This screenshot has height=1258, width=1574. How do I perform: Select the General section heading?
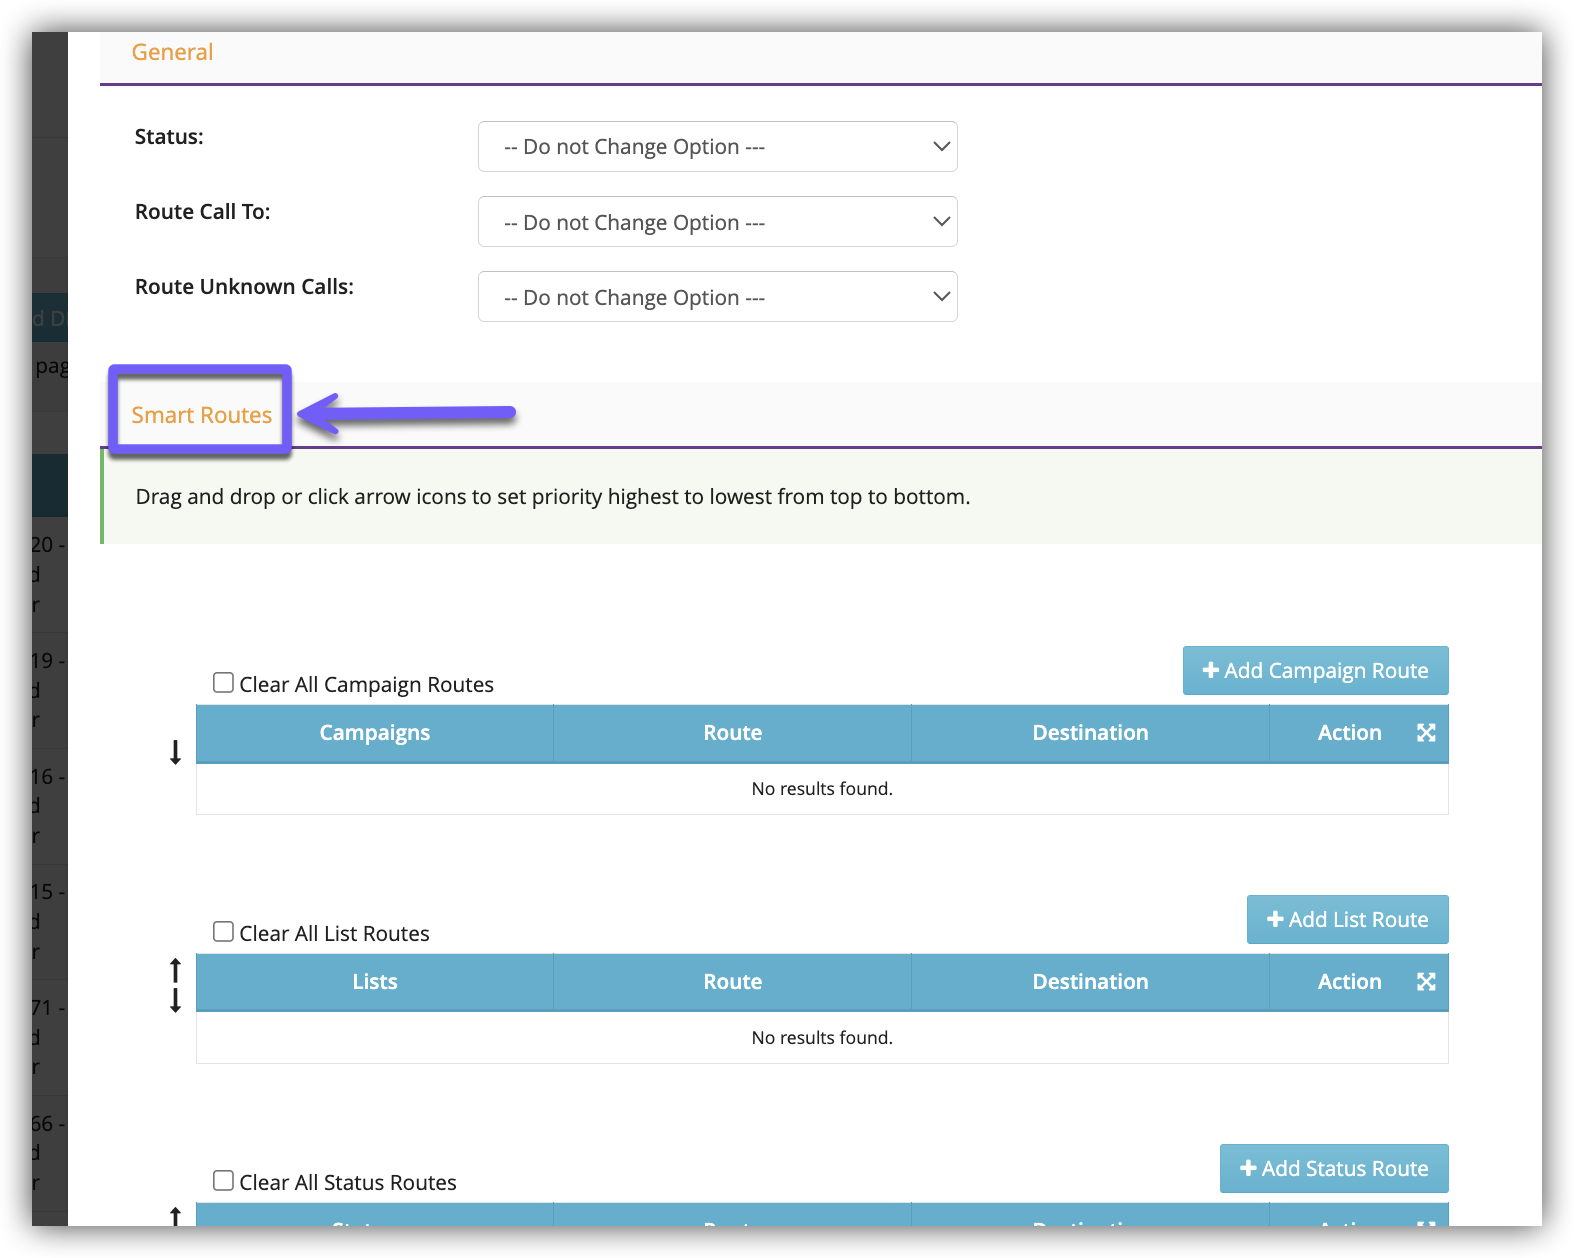(172, 52)
